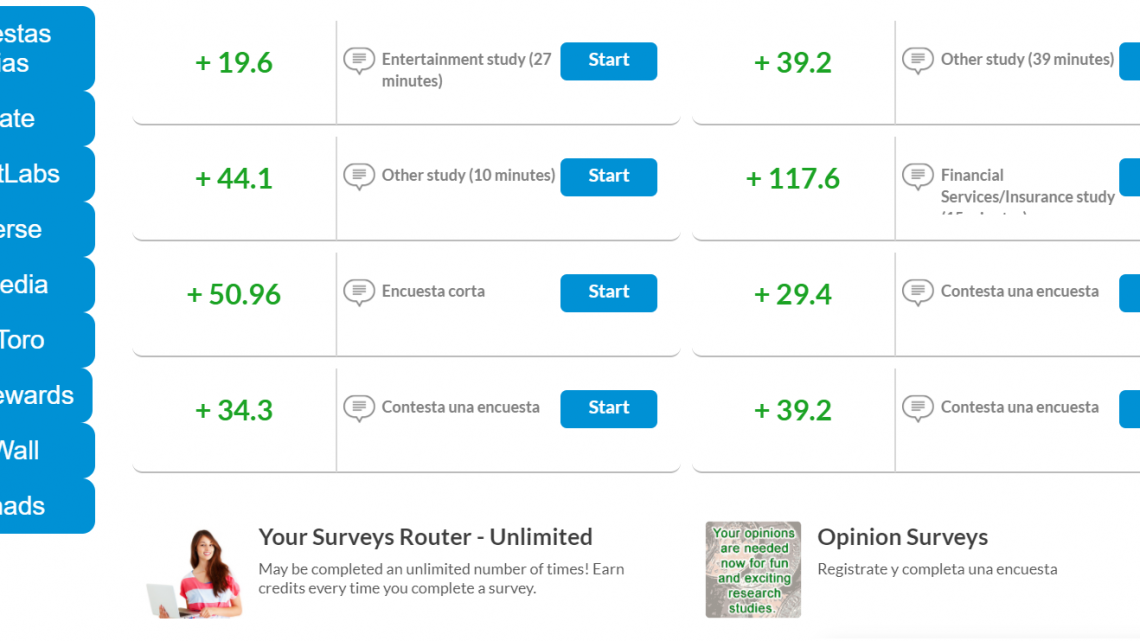
Task: Start the Entertainment study survey
Action: point(609,61)
